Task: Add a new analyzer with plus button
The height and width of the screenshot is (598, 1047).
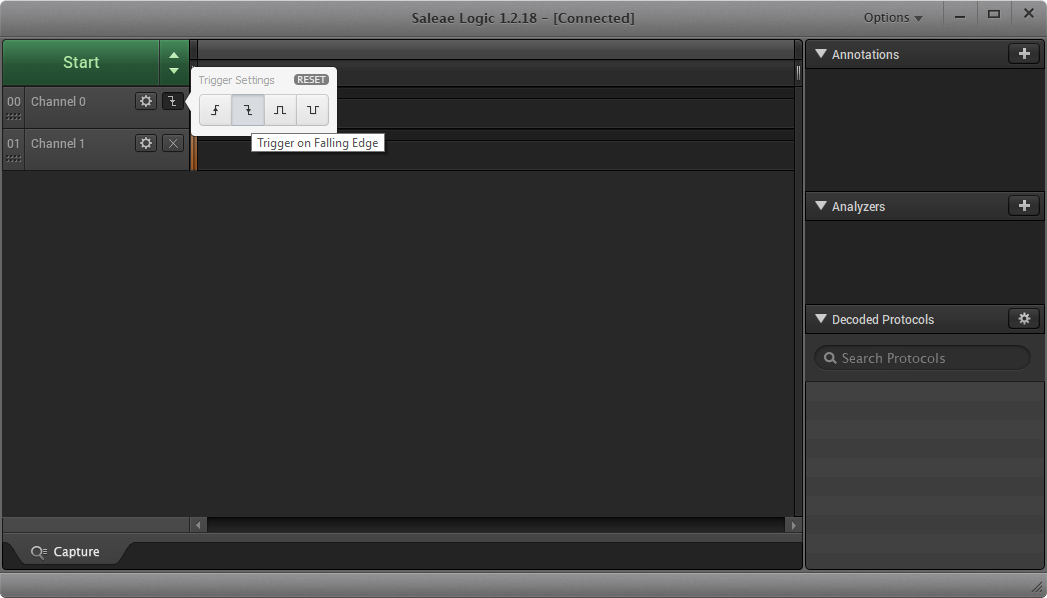Action: pos(1023,206)
